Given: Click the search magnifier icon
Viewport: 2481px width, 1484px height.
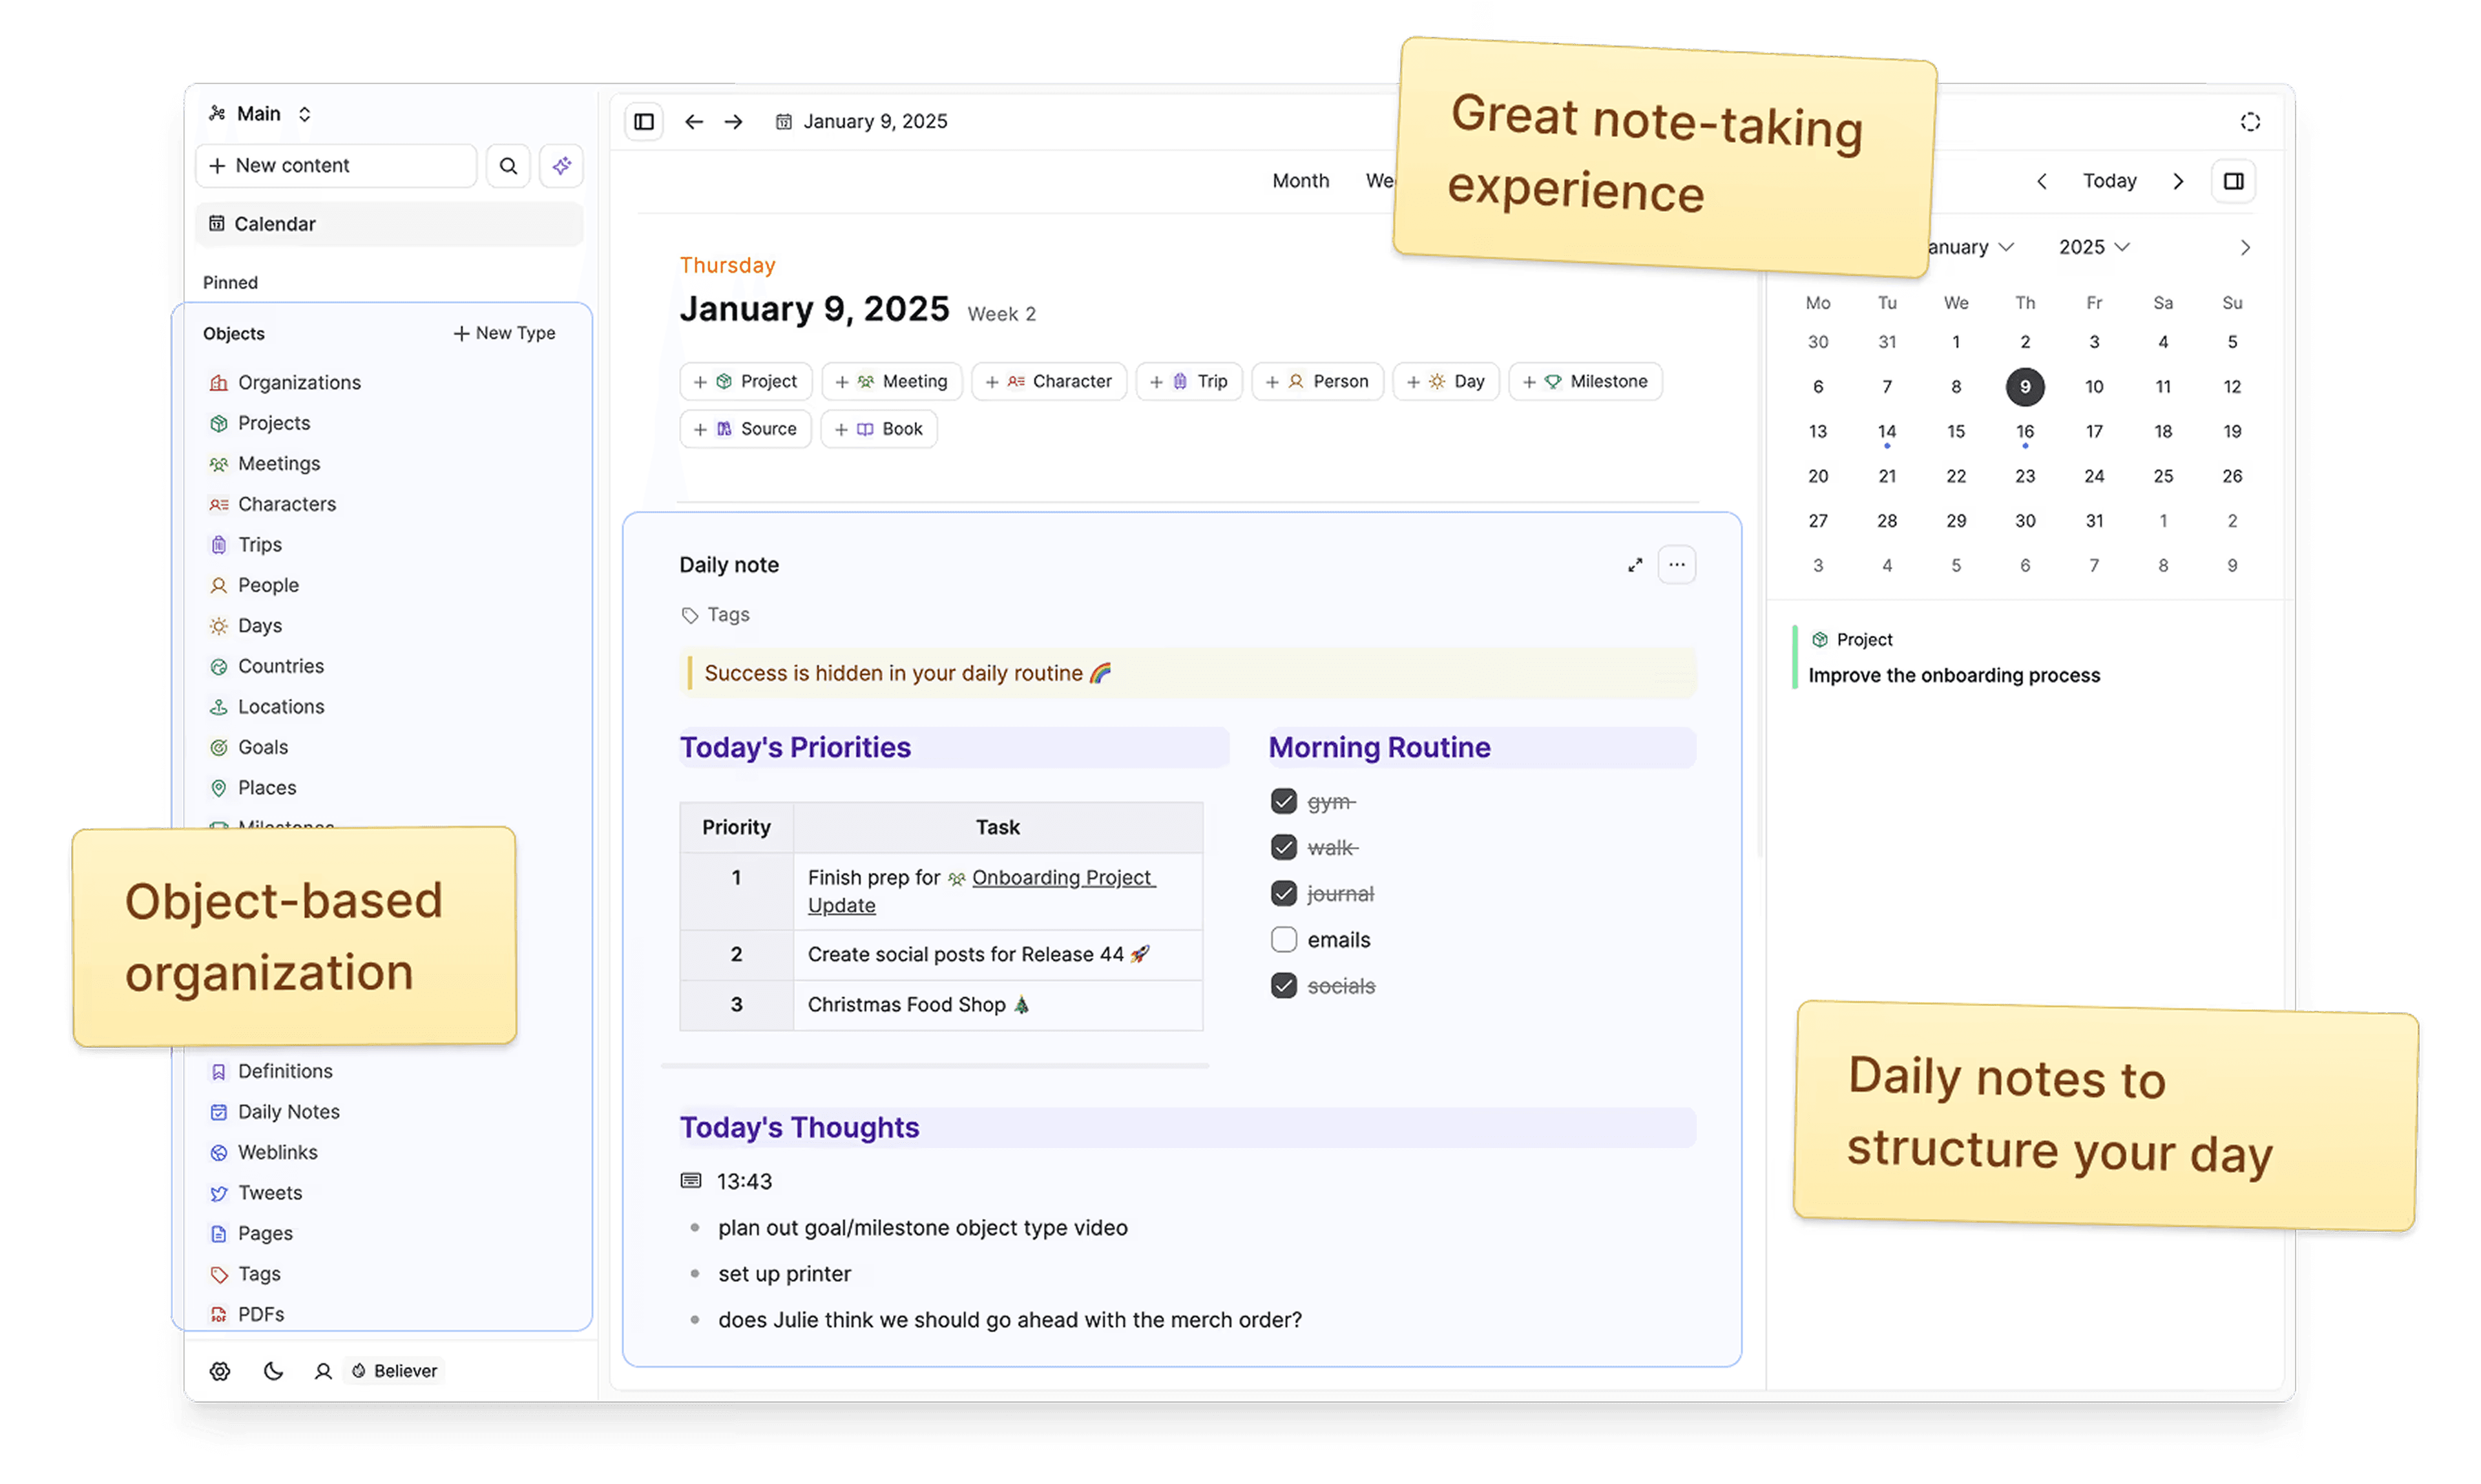Looking at the screenshot, I should tap(508, 165).
